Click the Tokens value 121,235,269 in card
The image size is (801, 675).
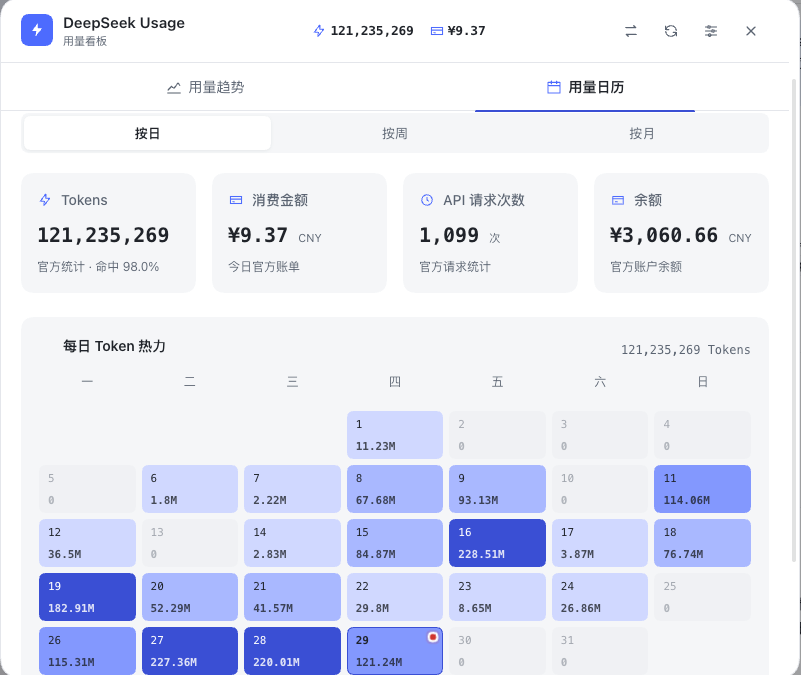pyautogui.click(x=103, y=235)
